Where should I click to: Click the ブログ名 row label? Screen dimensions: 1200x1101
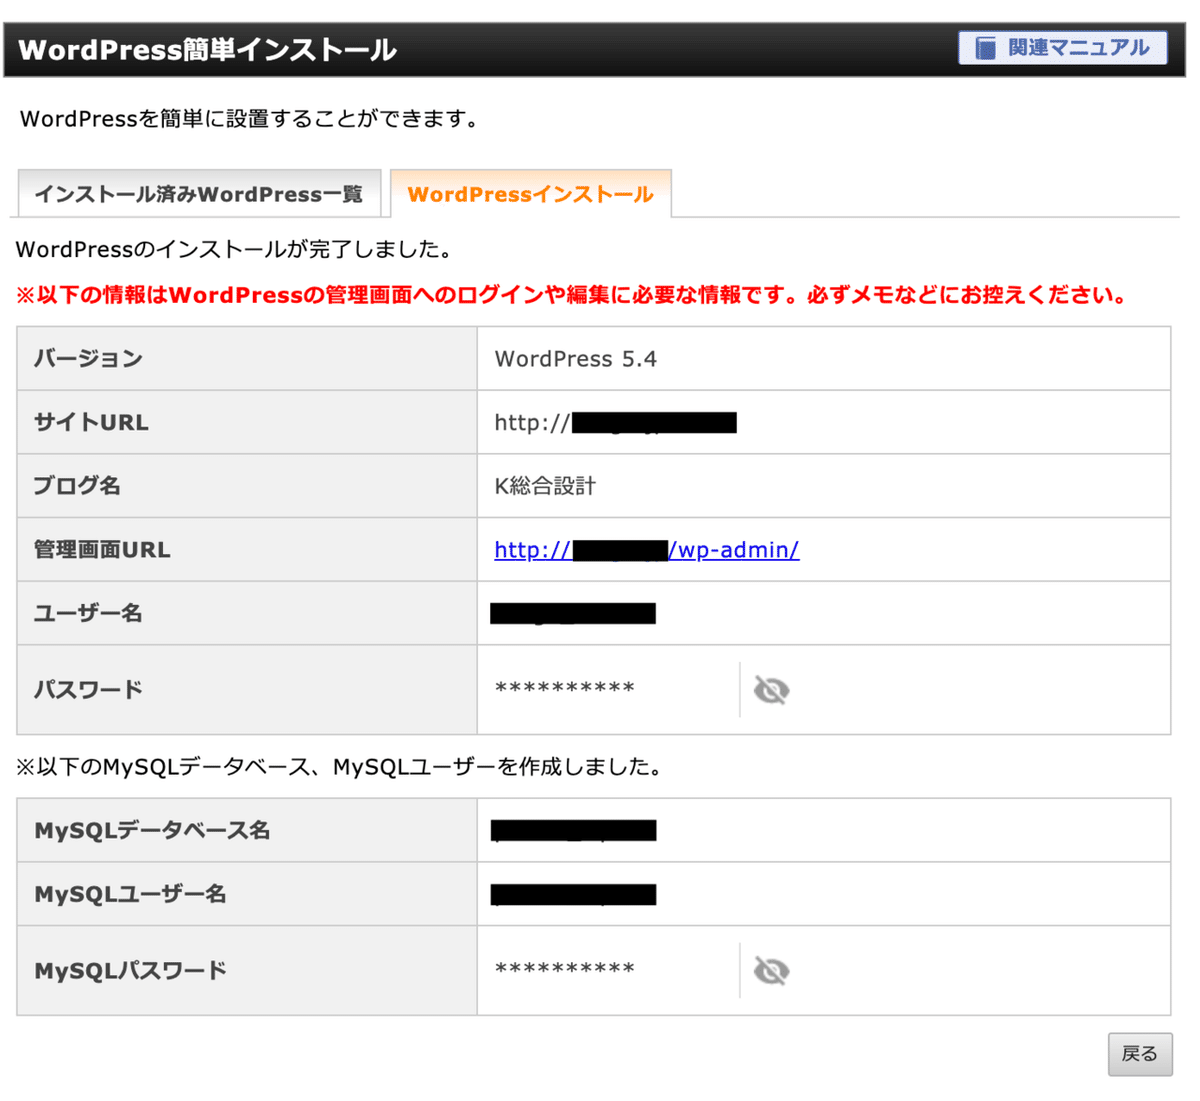click(x=77, y=486)
